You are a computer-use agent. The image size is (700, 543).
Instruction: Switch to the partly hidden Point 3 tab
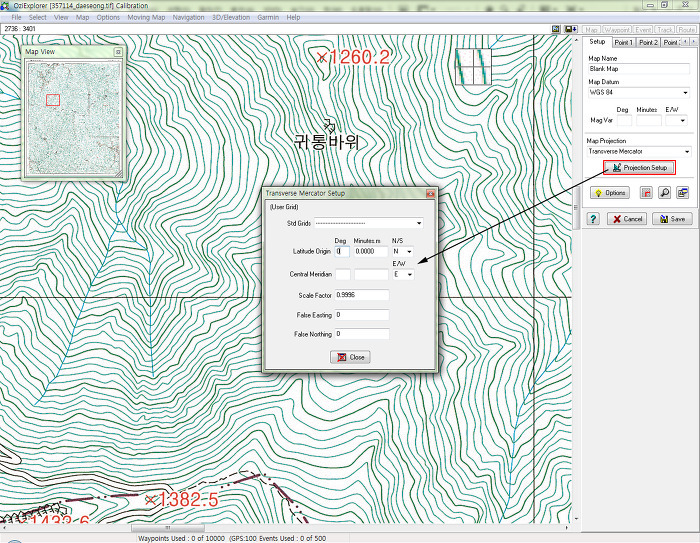[x=670, y=42]
